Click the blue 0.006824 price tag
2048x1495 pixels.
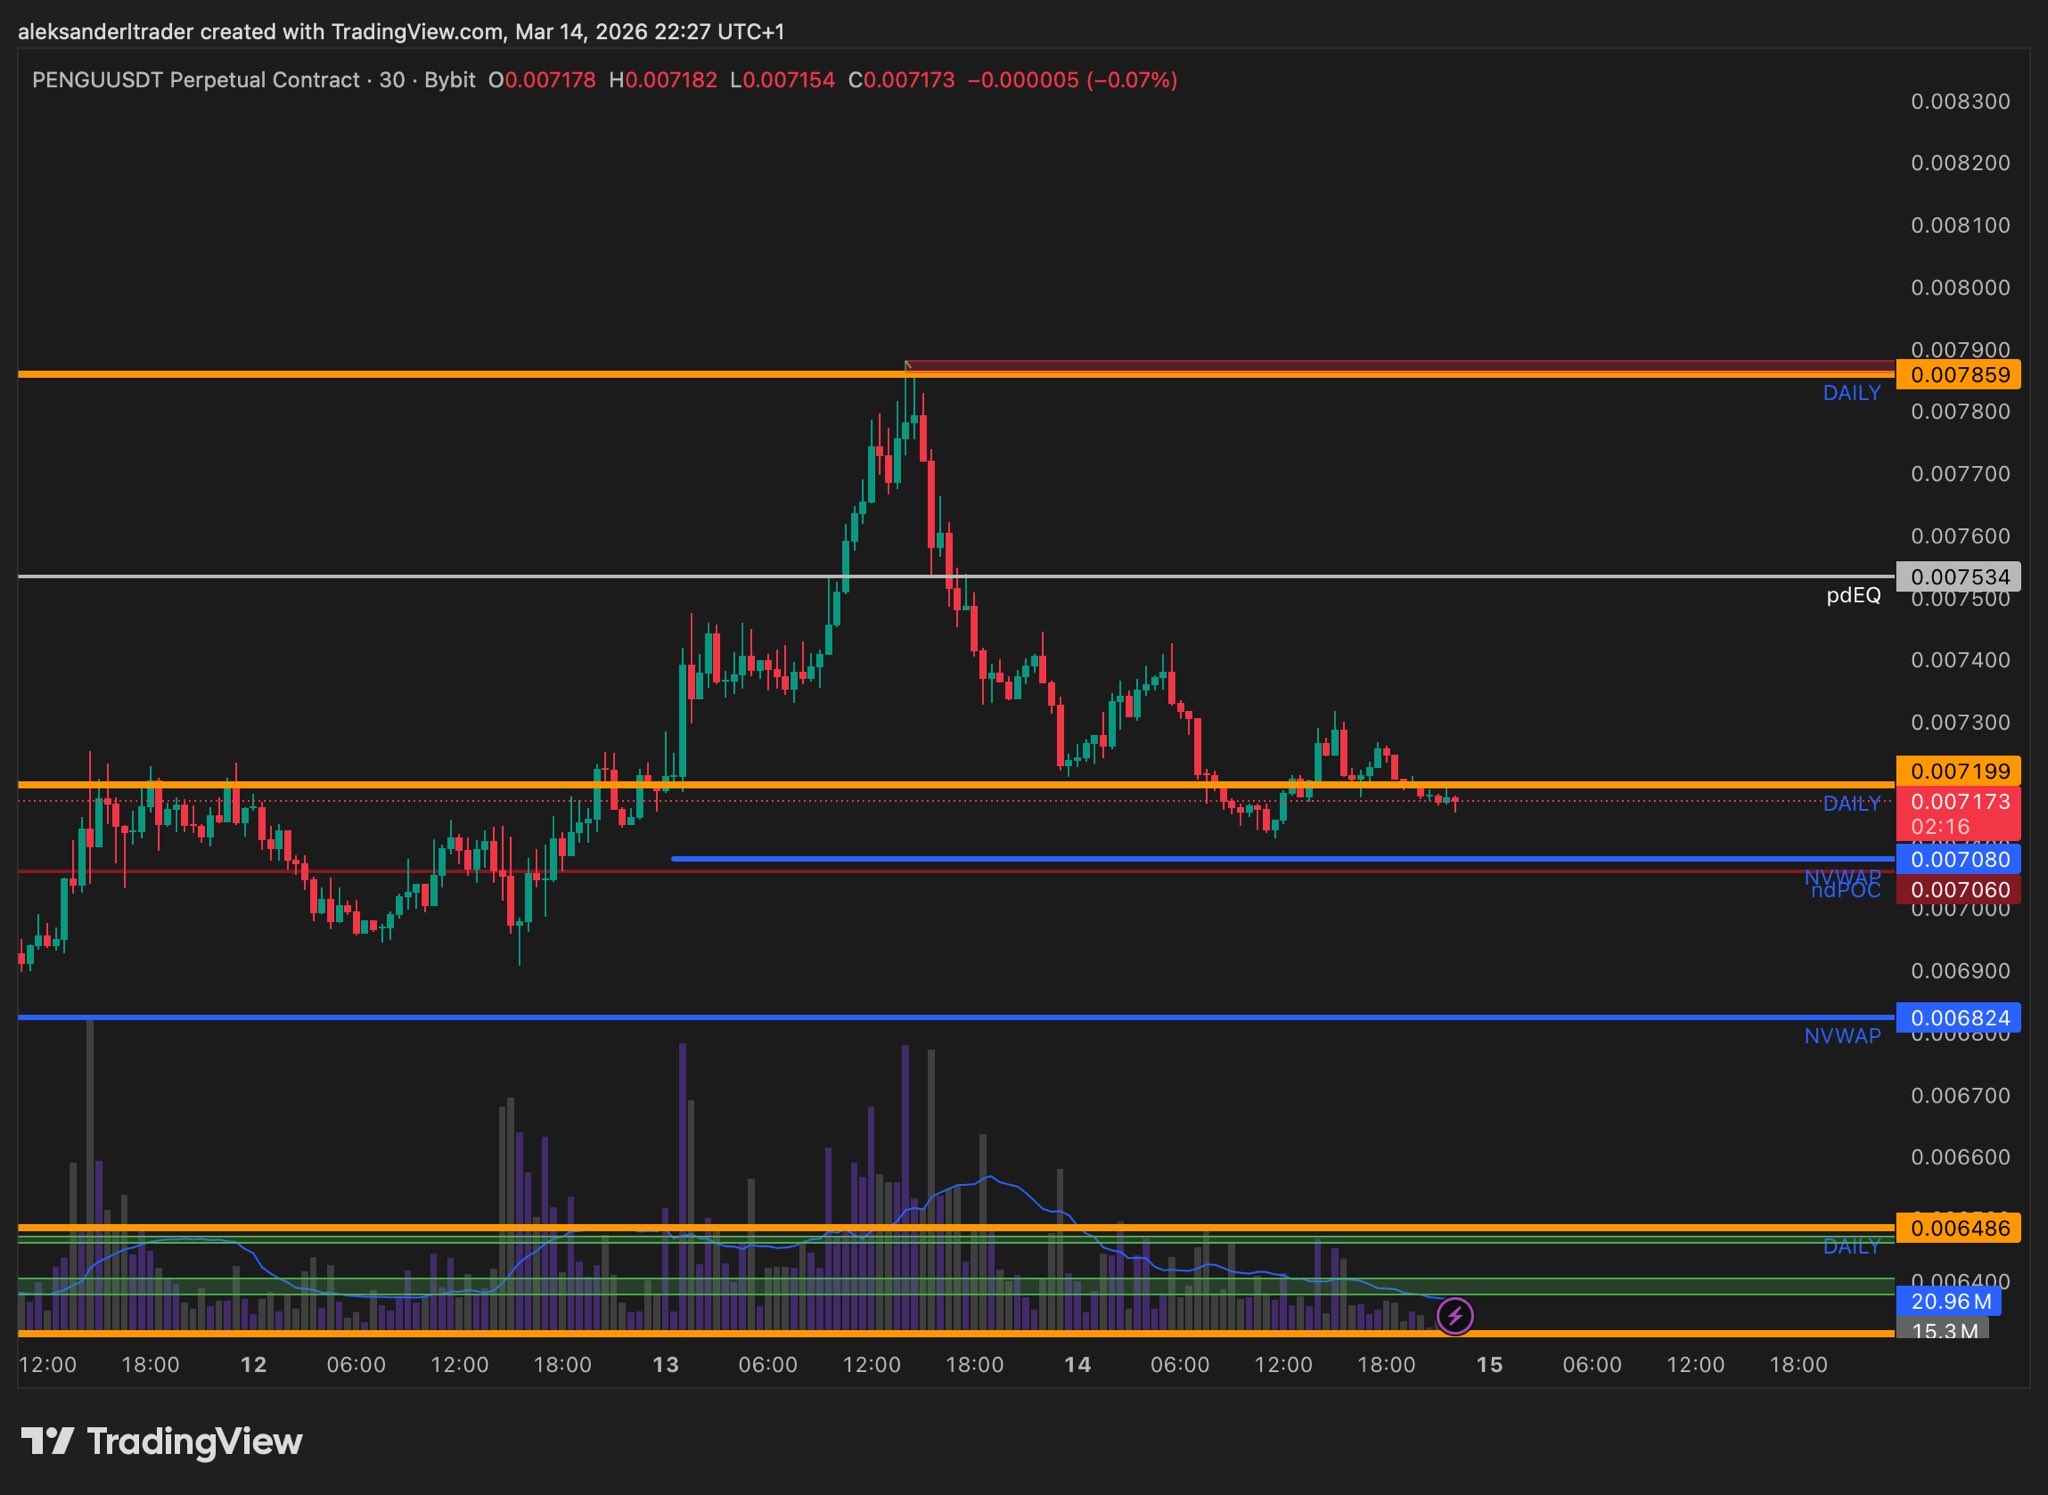coord(1958,1018)
